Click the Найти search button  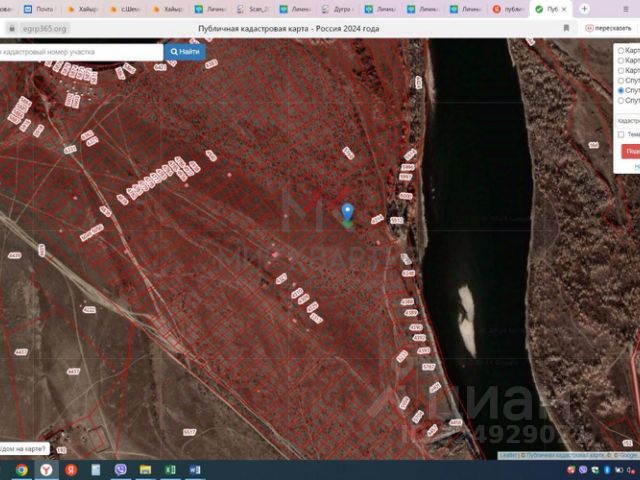[x=185, y=52]
